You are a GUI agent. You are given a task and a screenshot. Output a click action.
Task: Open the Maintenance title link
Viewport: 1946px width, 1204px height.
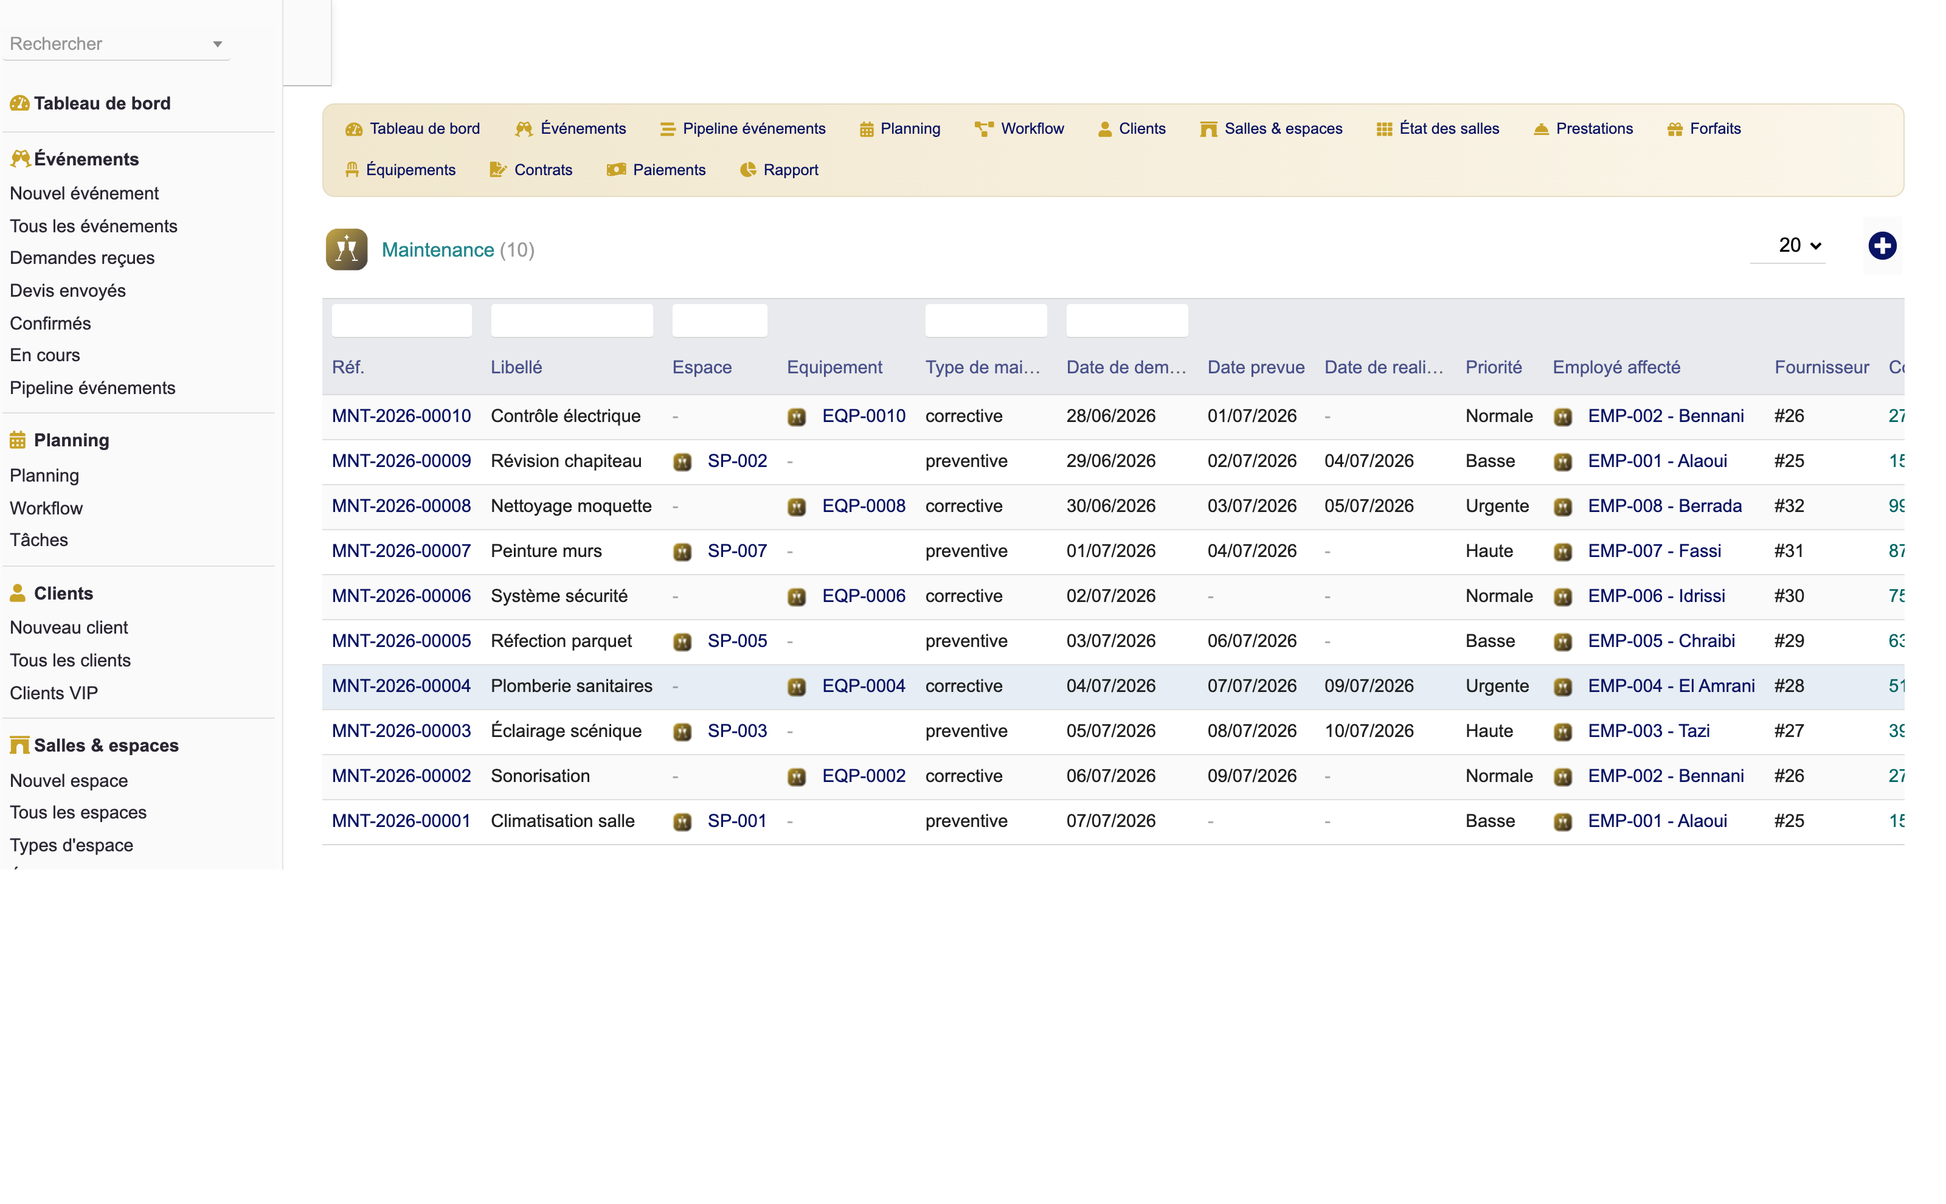(x=438, y=250)
